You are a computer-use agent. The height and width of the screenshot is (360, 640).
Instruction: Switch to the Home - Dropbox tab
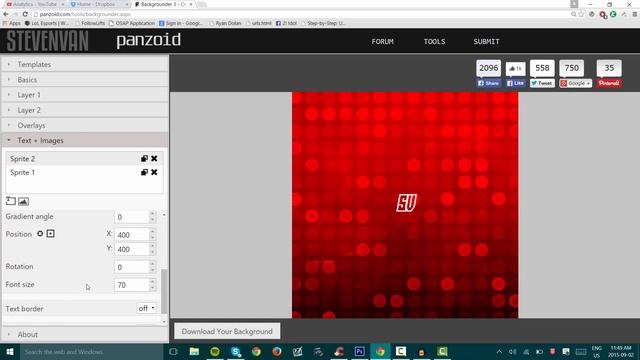coord(99,4)
